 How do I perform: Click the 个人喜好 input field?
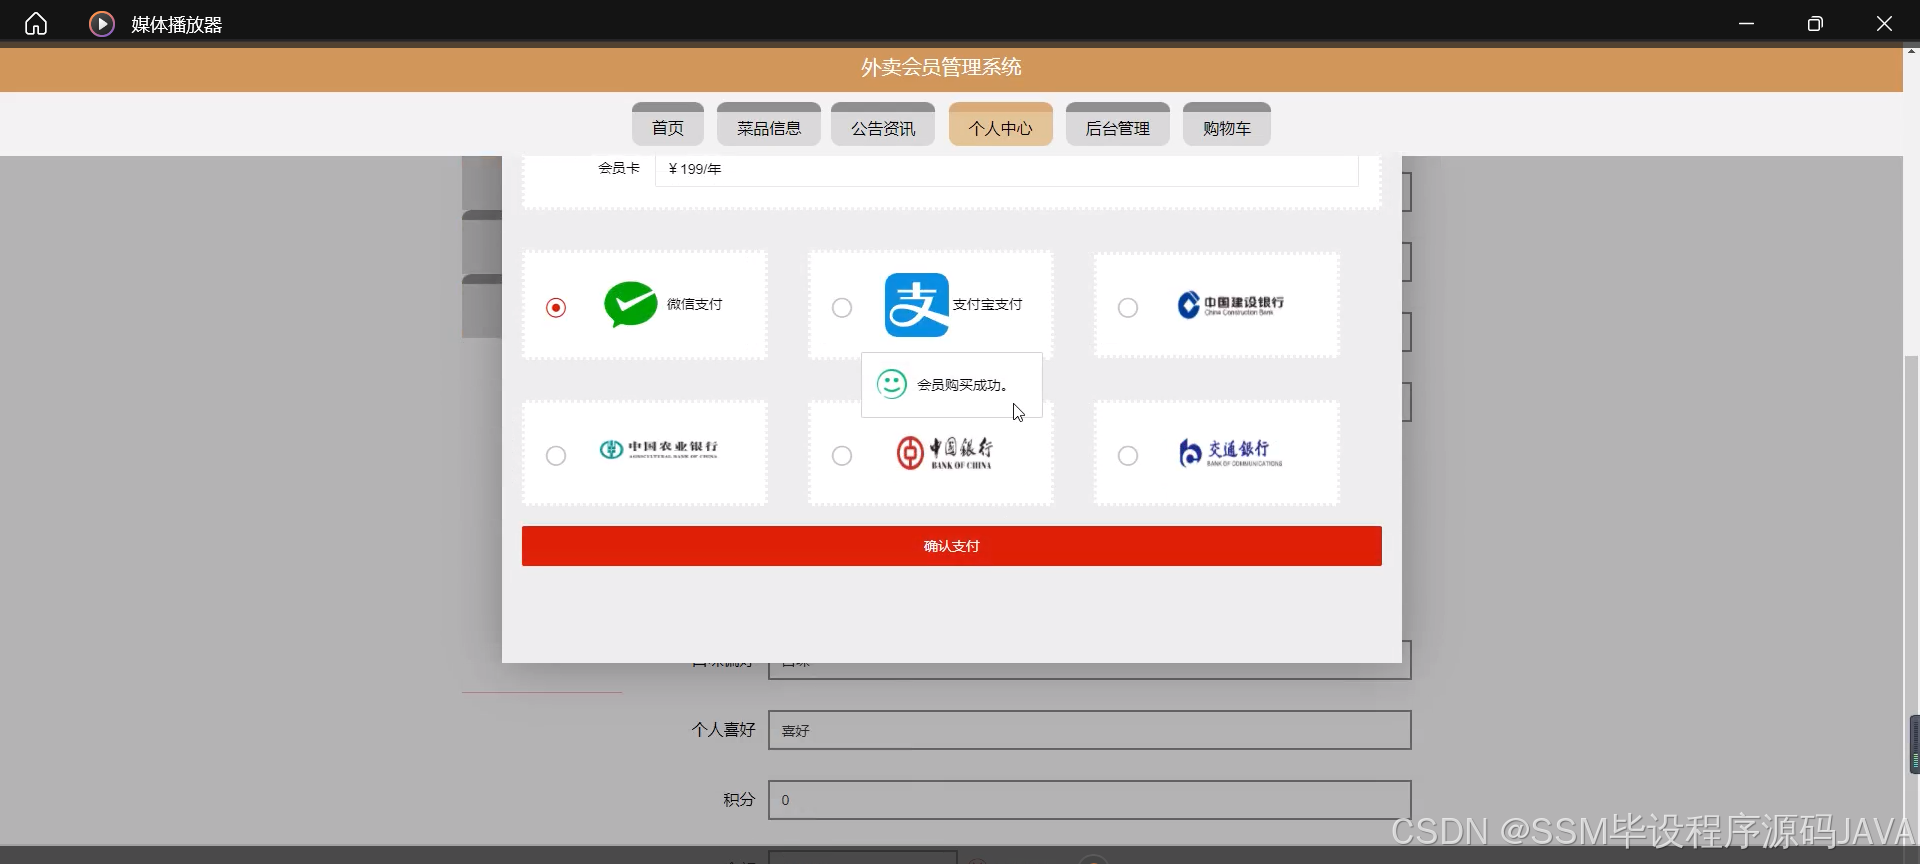click(1090, 730)
